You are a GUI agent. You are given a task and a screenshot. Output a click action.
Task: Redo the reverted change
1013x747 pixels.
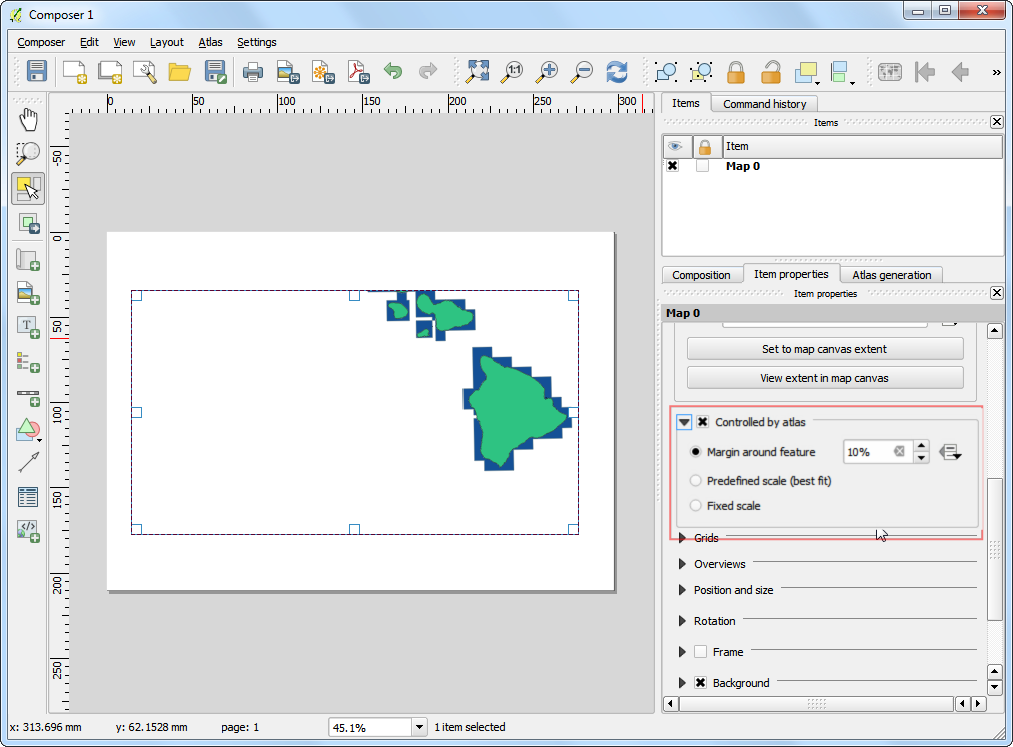click(428, 71)
